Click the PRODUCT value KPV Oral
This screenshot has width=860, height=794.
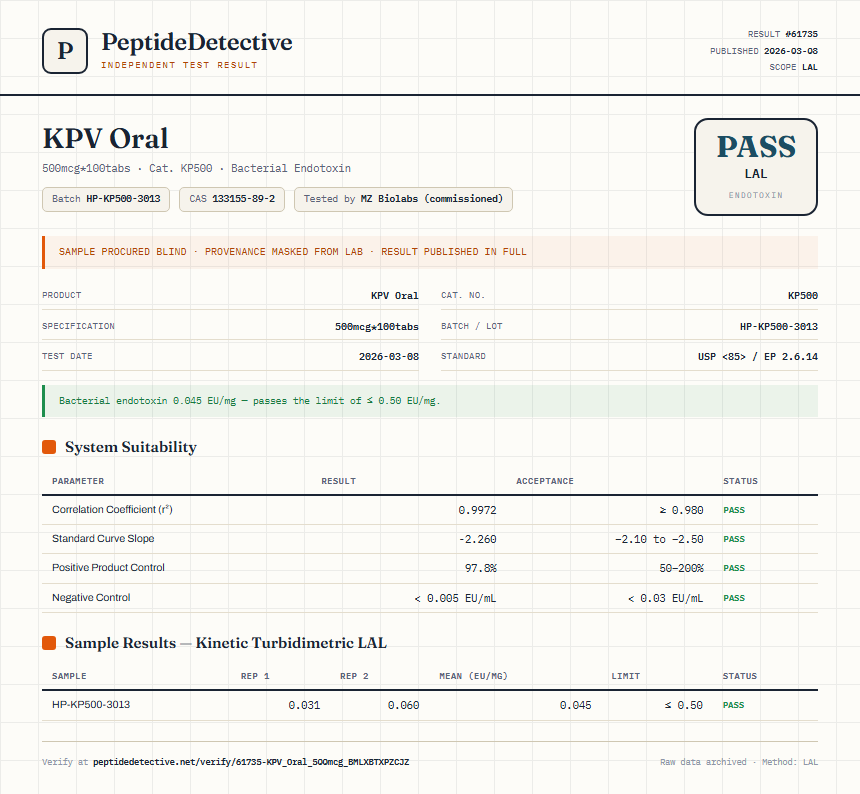point(394,296)
